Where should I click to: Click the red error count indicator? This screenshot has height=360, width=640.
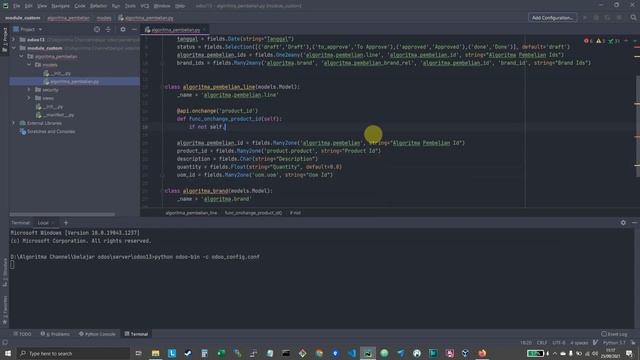(x=588, y=41)
